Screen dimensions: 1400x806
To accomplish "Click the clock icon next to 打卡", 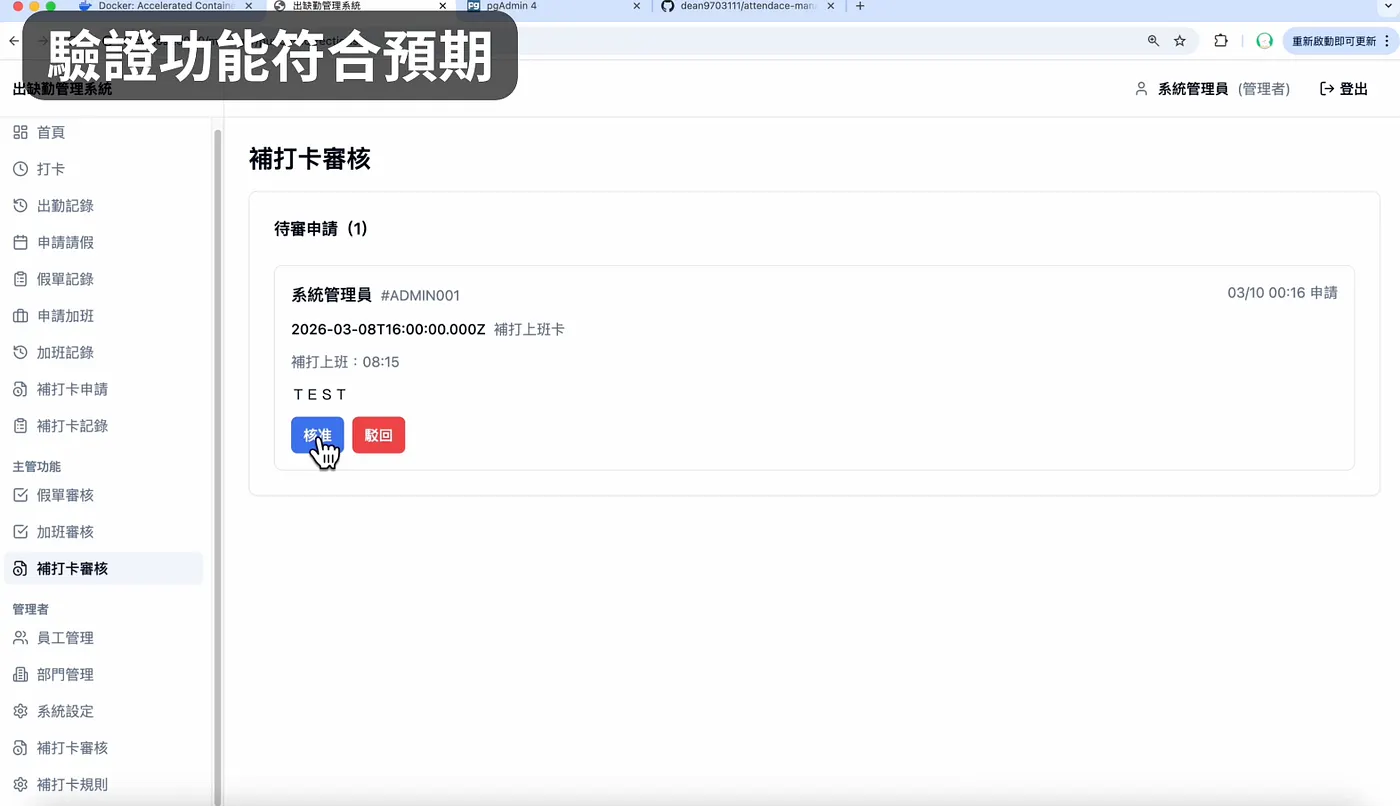I will tap(20, 169).
